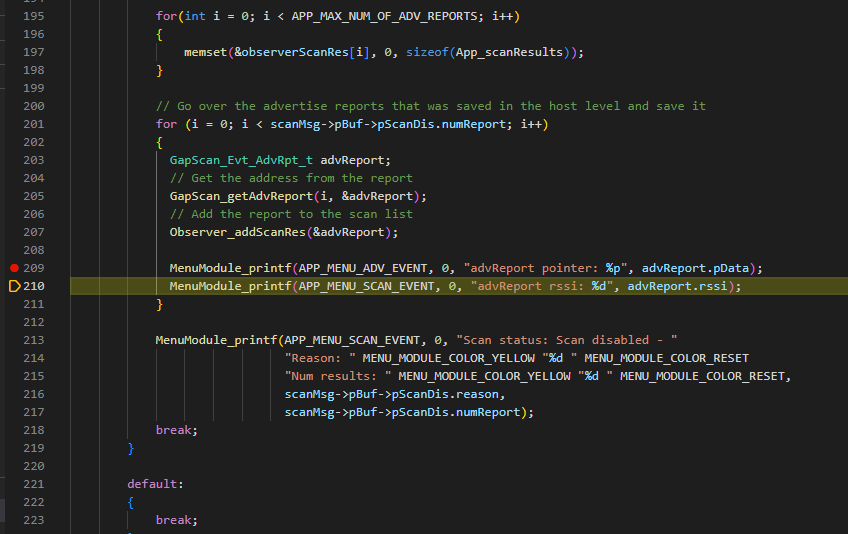Click the Observer_addScanRes function call
Image resolution: width=848 pixels, height=534 pixels.
pyautogui.click(x=237, y=232)
